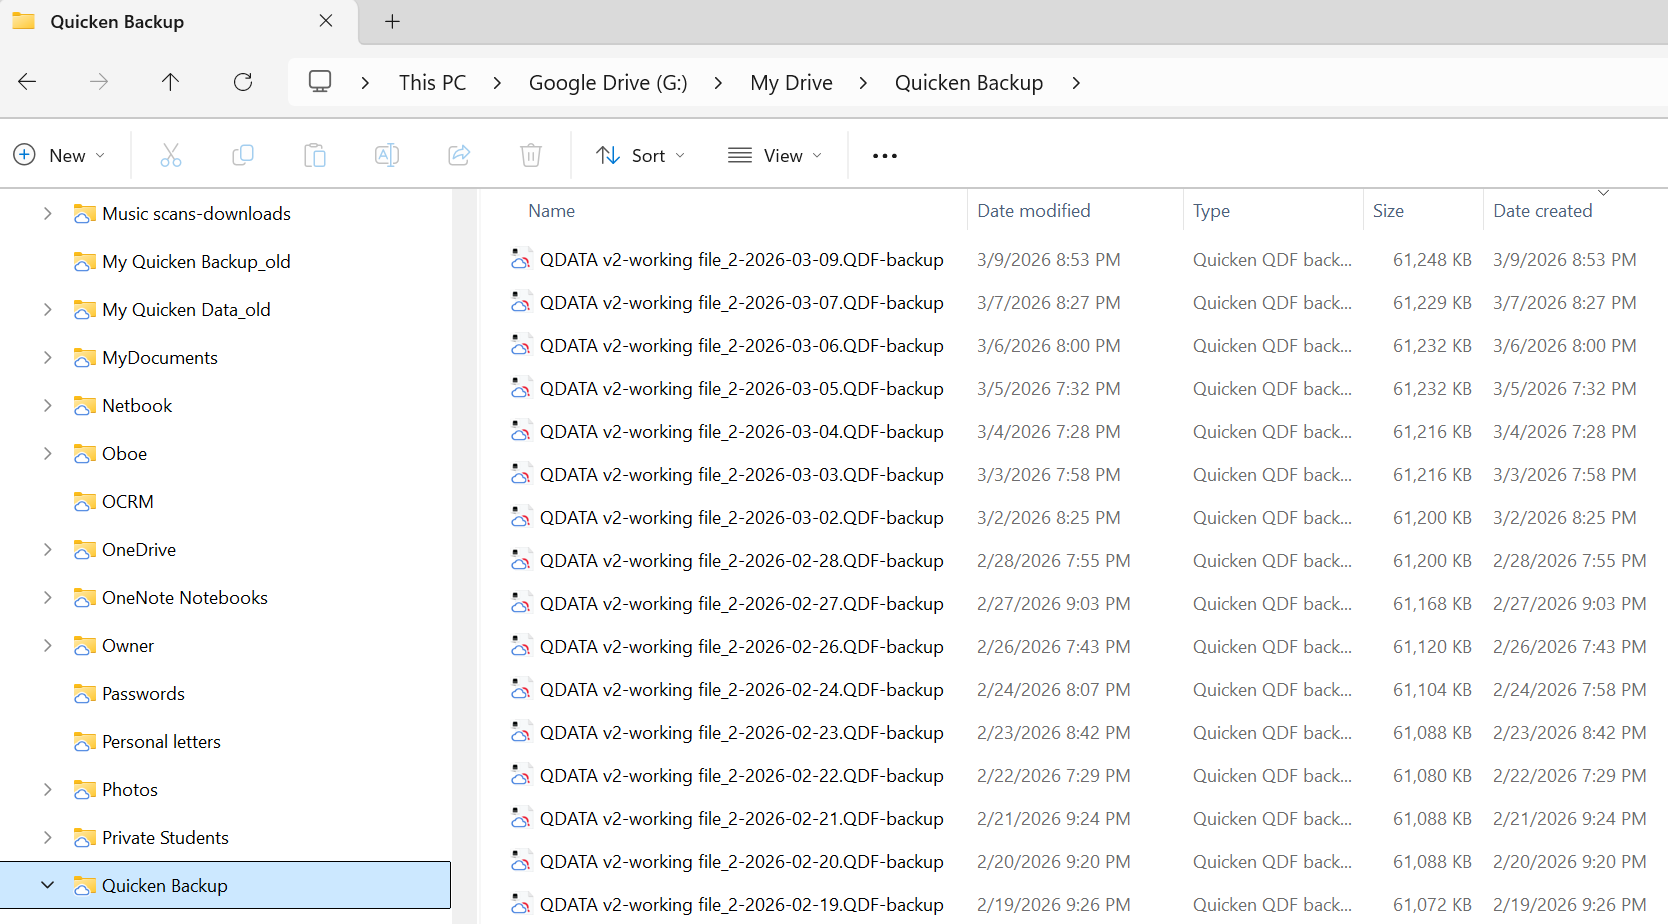
Task: Expand the Music scans-downloads folder
Action: point(47,214)
